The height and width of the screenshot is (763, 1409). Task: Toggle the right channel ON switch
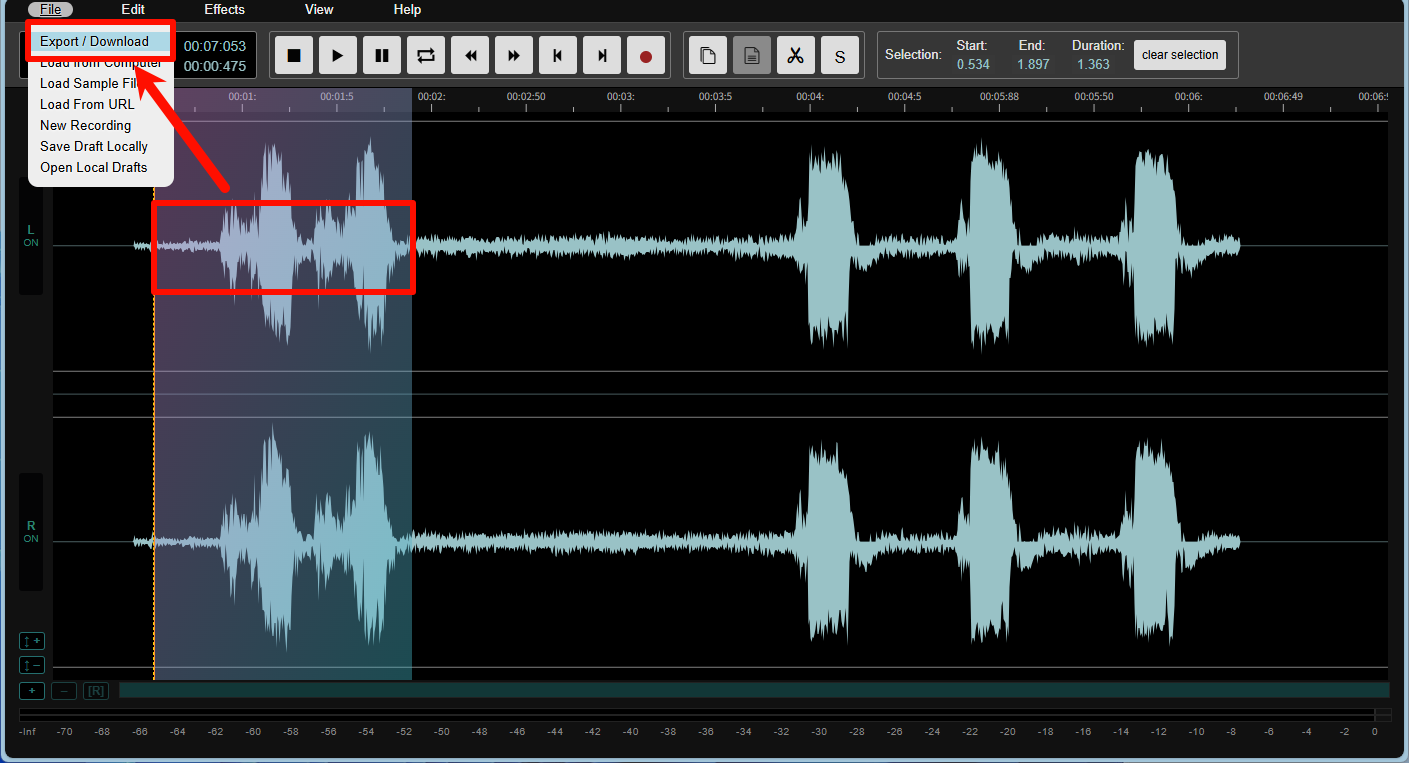pyautogui.click(x=31, y=532)
